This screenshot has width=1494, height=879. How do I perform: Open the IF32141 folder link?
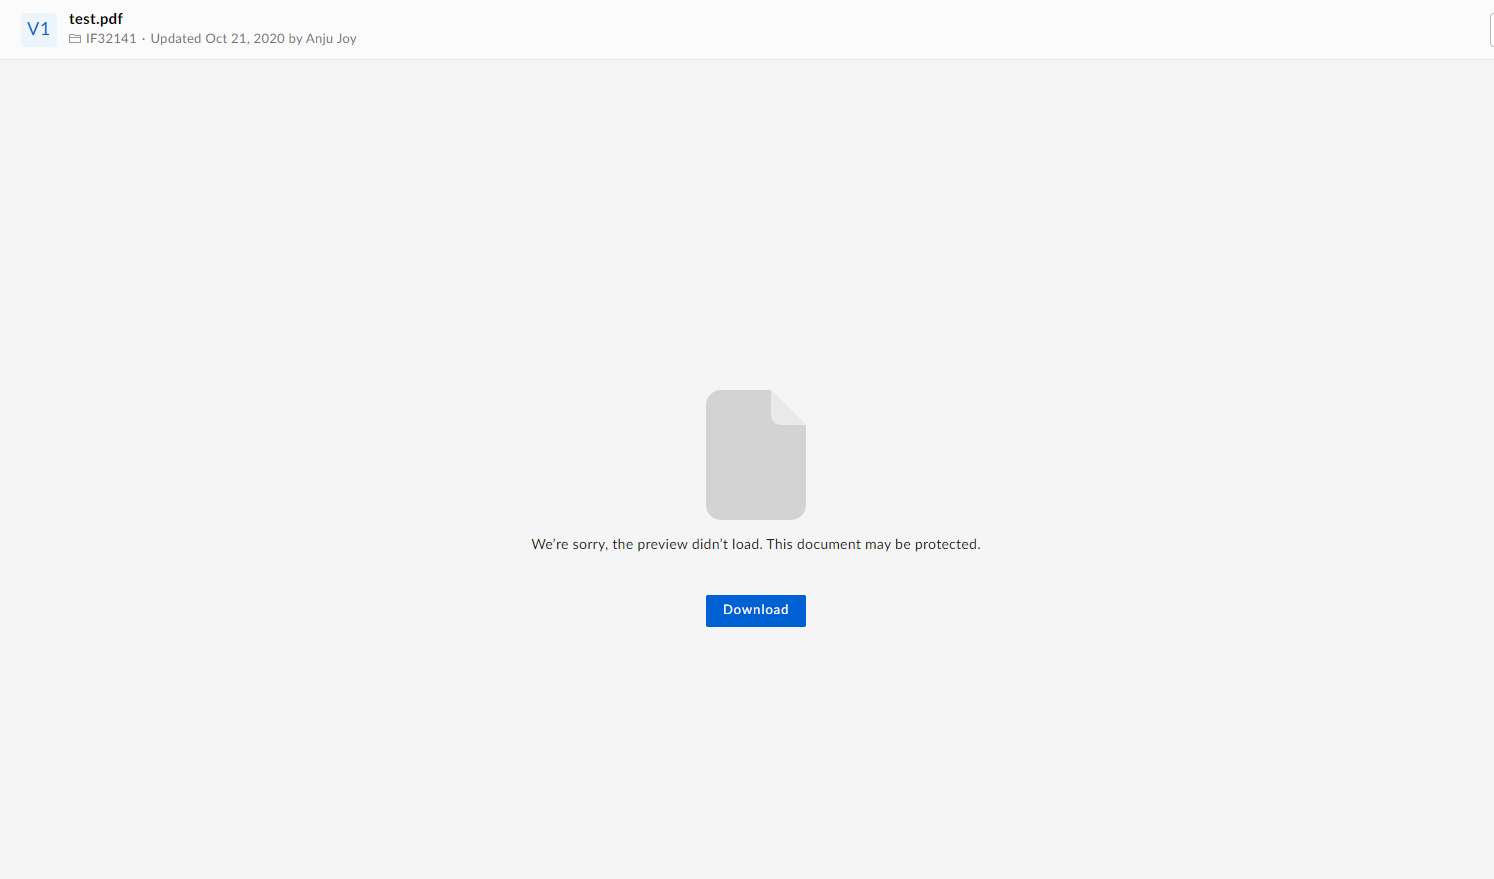pyautogui.click(x=111, y=39)
